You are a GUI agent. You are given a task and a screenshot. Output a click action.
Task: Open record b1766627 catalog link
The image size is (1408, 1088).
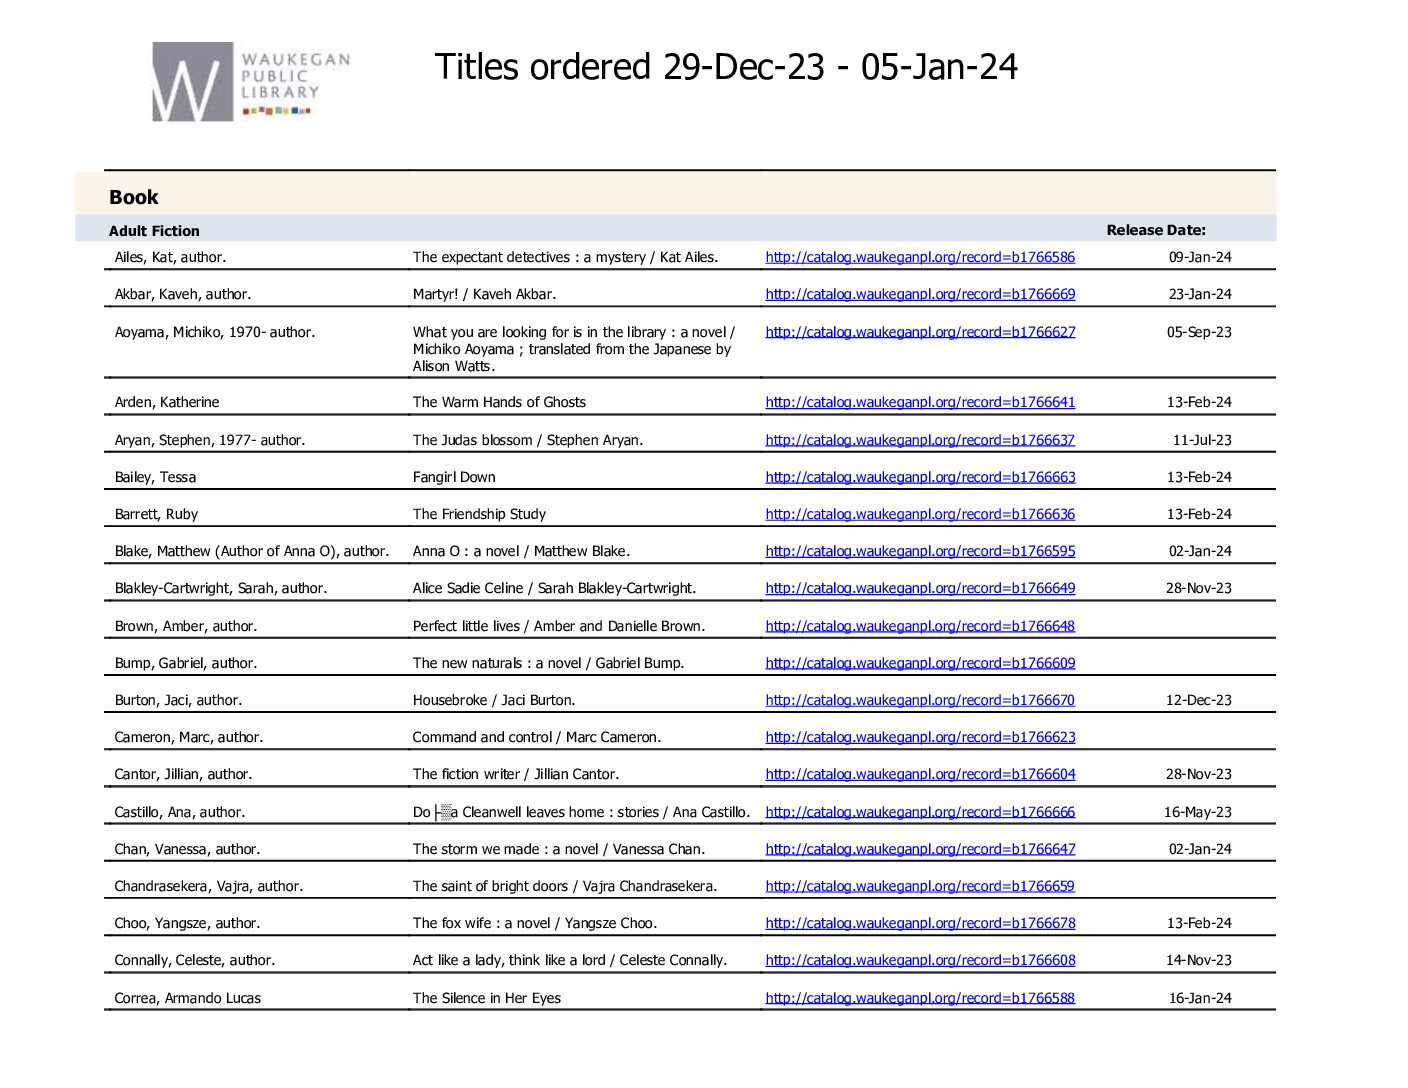click(920, 332)
